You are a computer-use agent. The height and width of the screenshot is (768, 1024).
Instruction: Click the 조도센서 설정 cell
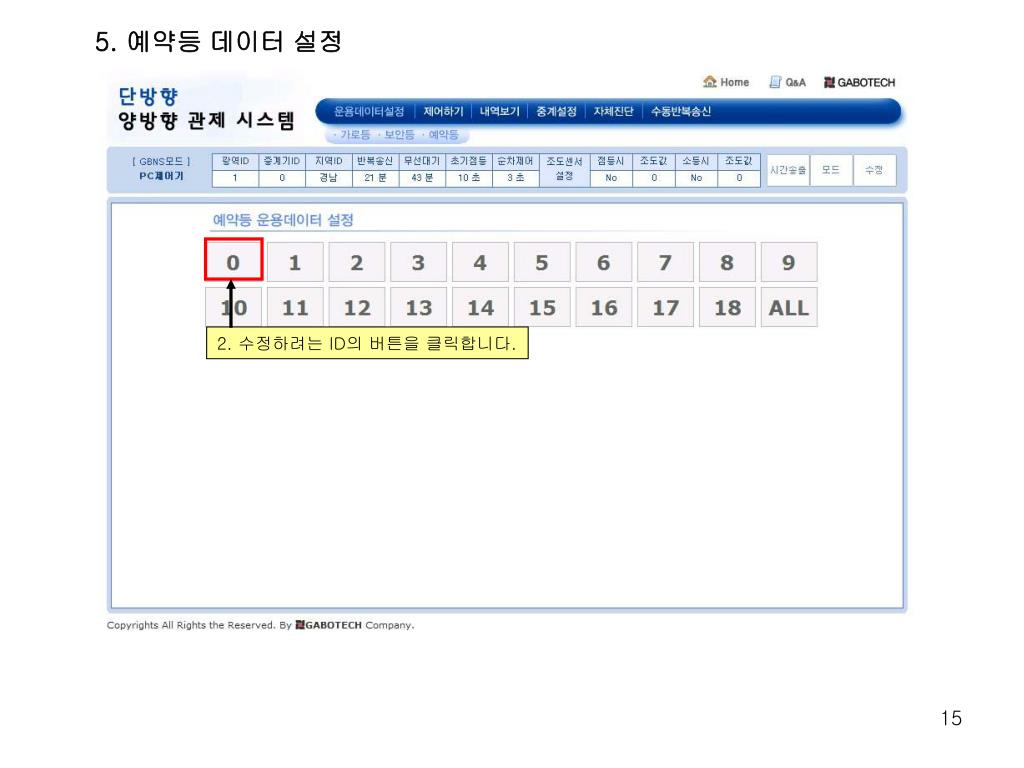coord(564,169)
